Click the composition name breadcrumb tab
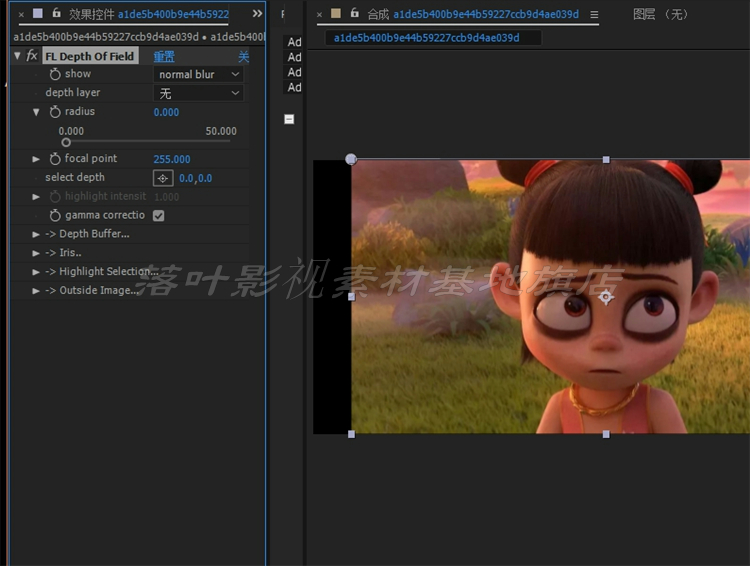The height and width of the screenshot is (566, 750). (x=433, y=38)
